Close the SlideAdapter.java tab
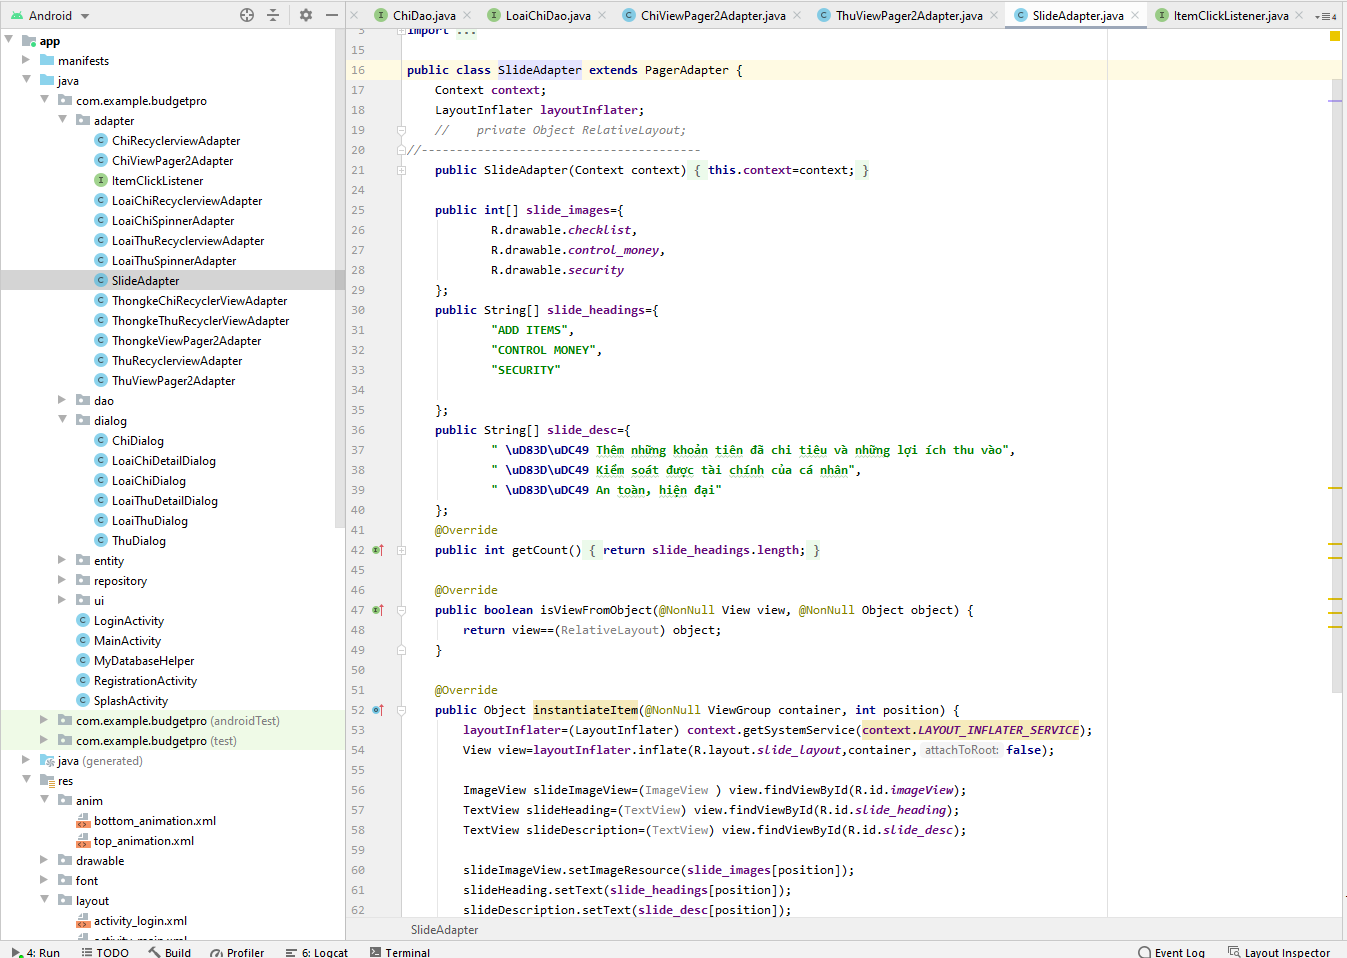The image size is (1347, 958). (x=1135, y=15)
